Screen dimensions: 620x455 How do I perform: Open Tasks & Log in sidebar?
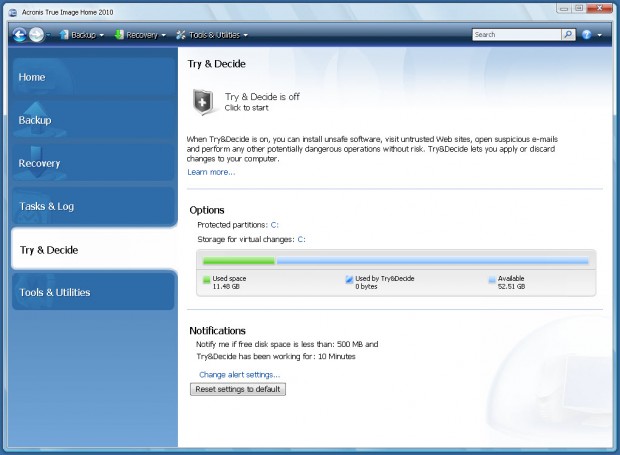93,206
